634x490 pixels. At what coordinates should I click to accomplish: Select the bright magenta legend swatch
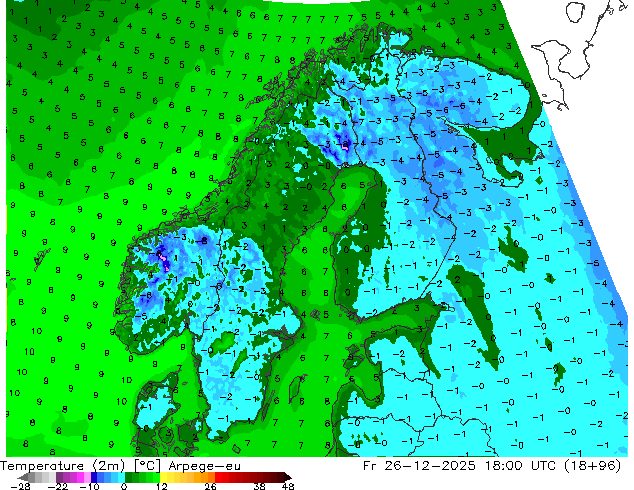coord(80,477)
